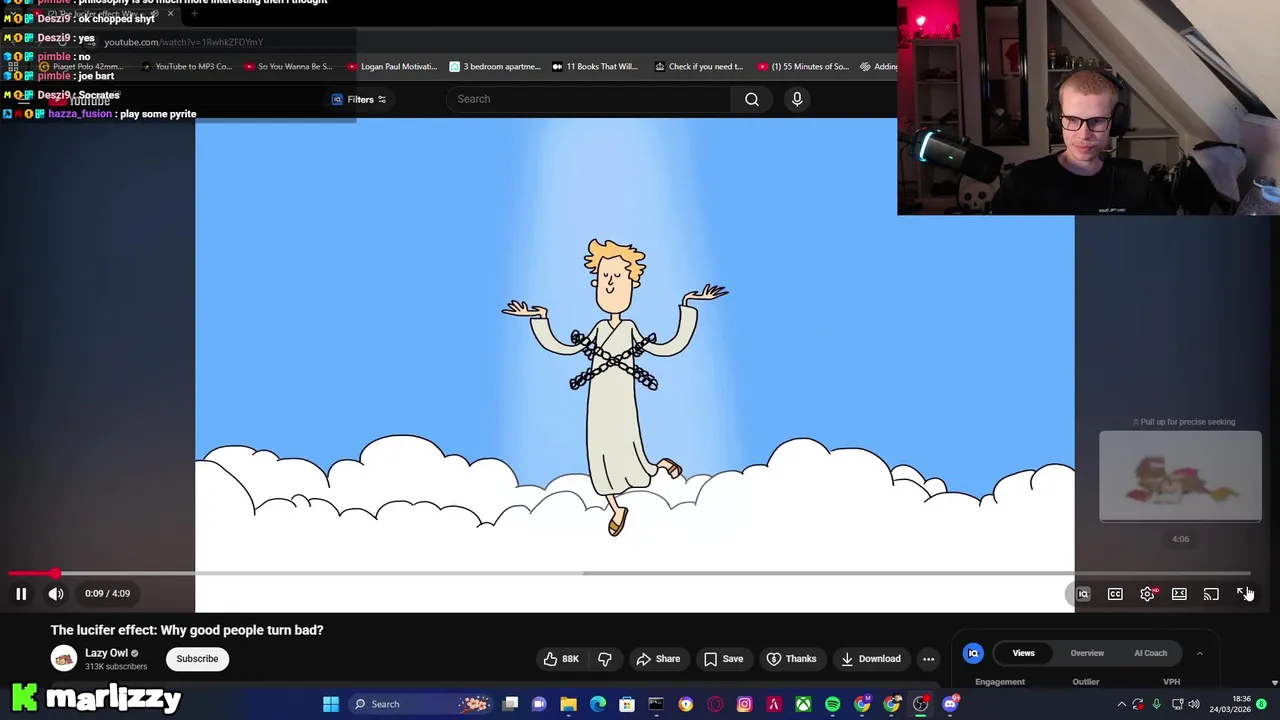Open 'Logan Paul Motivati...' bookmark

(391, 66)
